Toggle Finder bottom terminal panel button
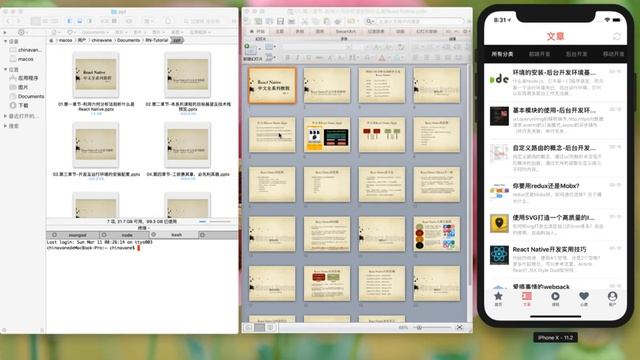Viewport: 640px width, 360px height. [x=80, y=21]
